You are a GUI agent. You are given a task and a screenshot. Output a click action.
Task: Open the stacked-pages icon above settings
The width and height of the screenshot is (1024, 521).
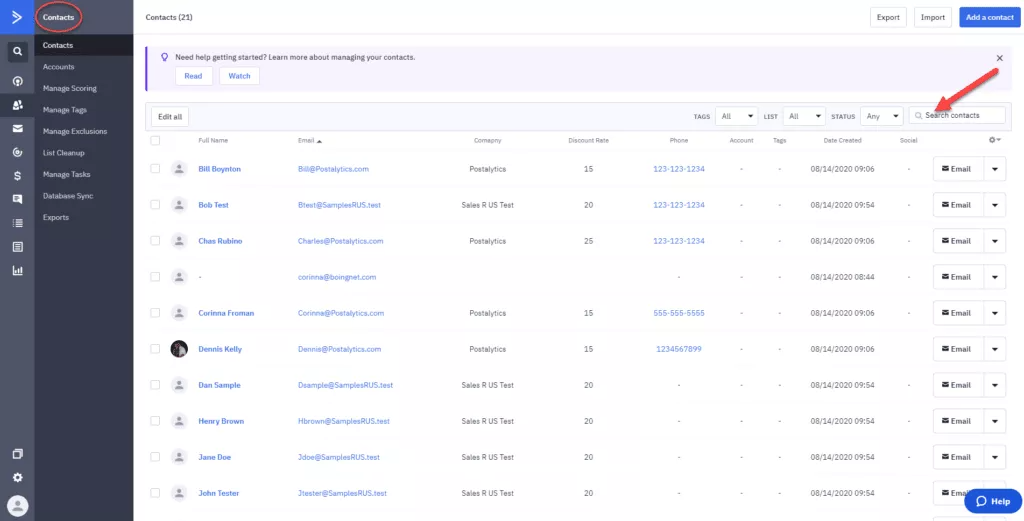coord(18,454)
